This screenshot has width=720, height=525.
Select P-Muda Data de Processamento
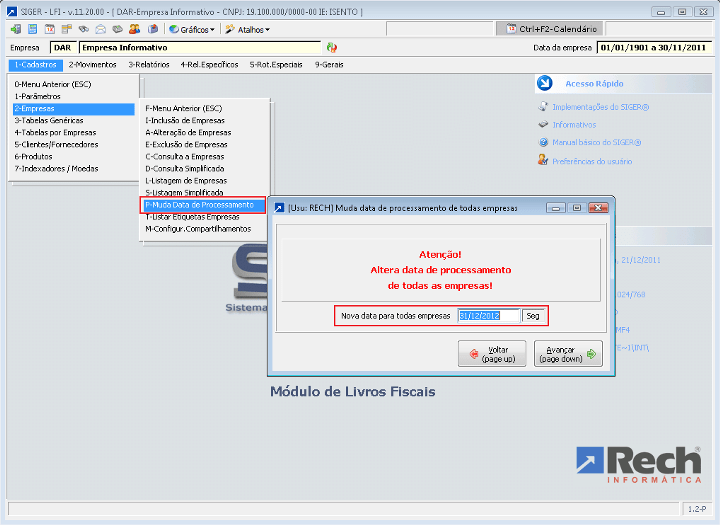(202, 205)
